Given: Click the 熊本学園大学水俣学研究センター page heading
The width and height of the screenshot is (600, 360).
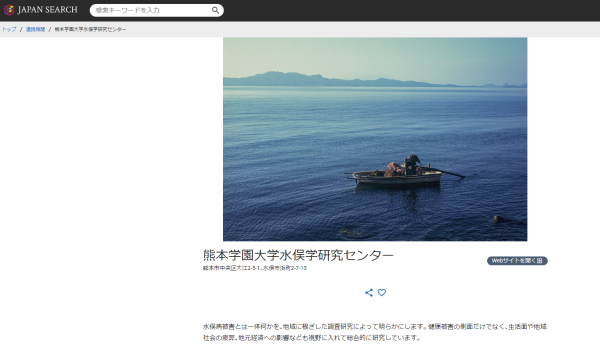Looking at the screenshot, I should (298, 255).
